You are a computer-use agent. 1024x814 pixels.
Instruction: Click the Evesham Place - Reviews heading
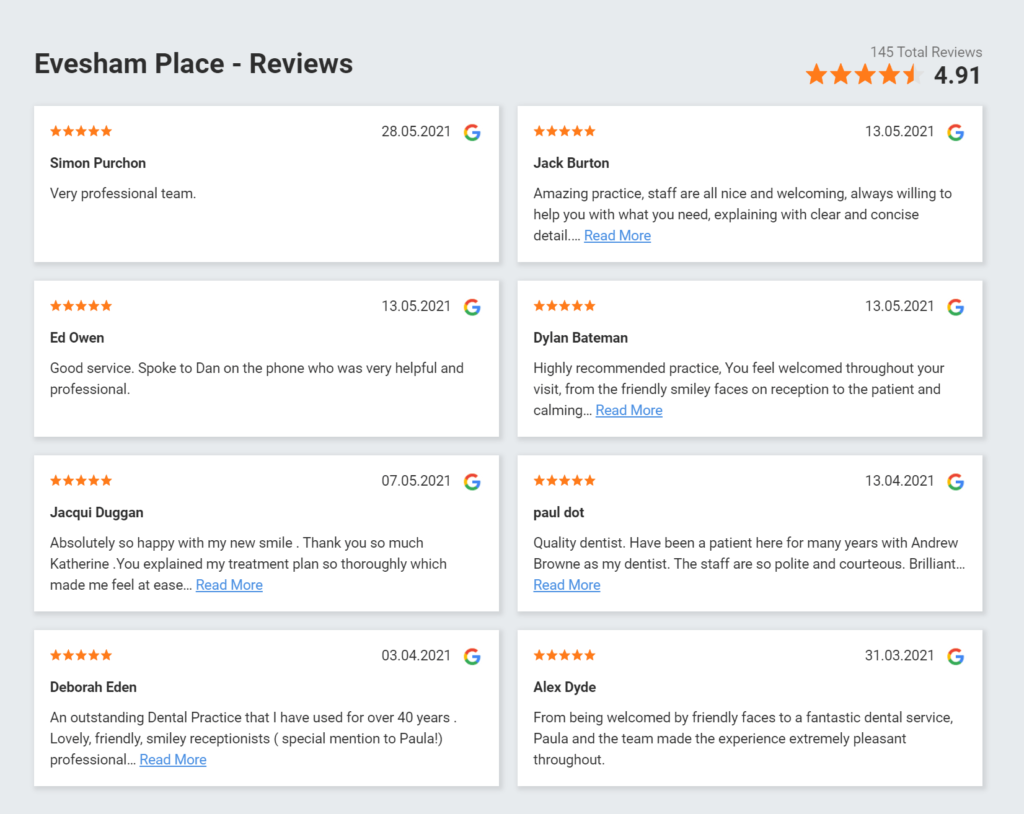click(x=194, y=64)
